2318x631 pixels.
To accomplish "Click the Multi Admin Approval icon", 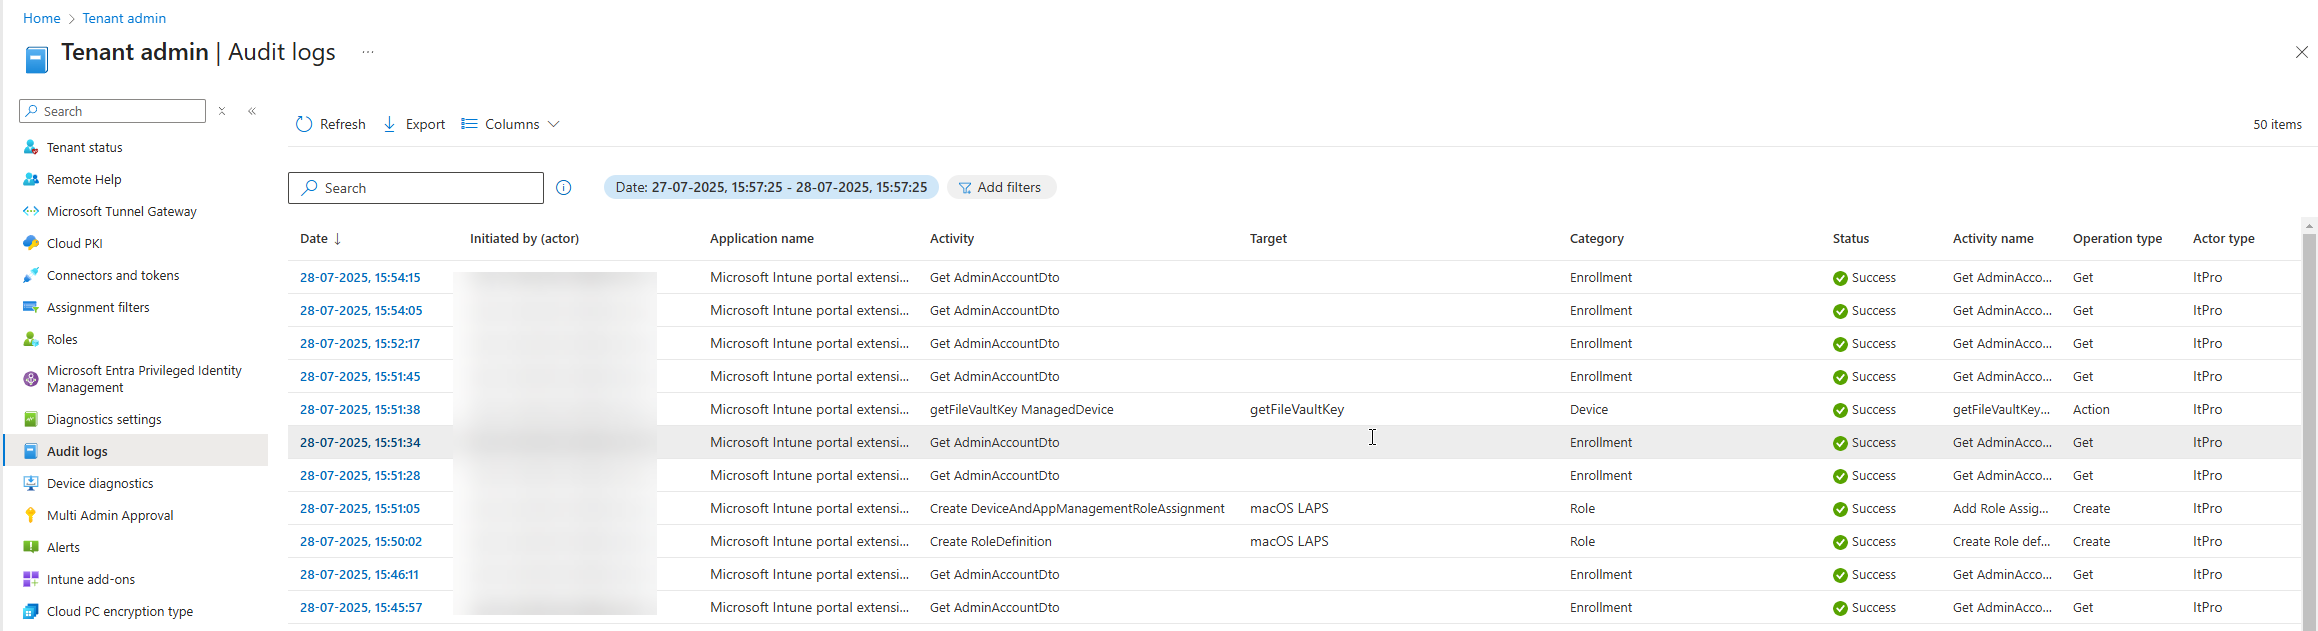I will (31, 515).
